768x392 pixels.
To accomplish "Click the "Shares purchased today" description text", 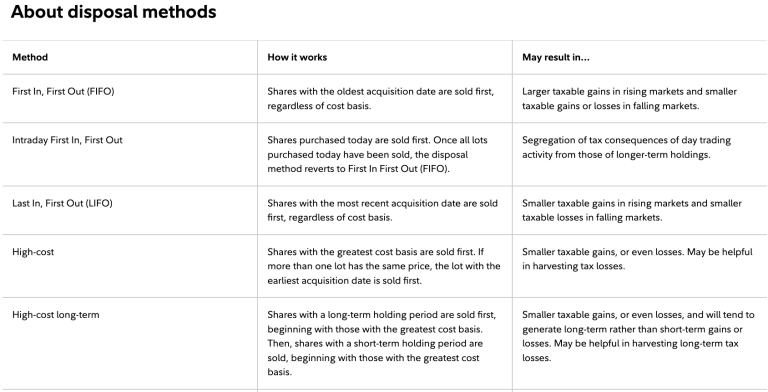I will [x=377, y=154].
